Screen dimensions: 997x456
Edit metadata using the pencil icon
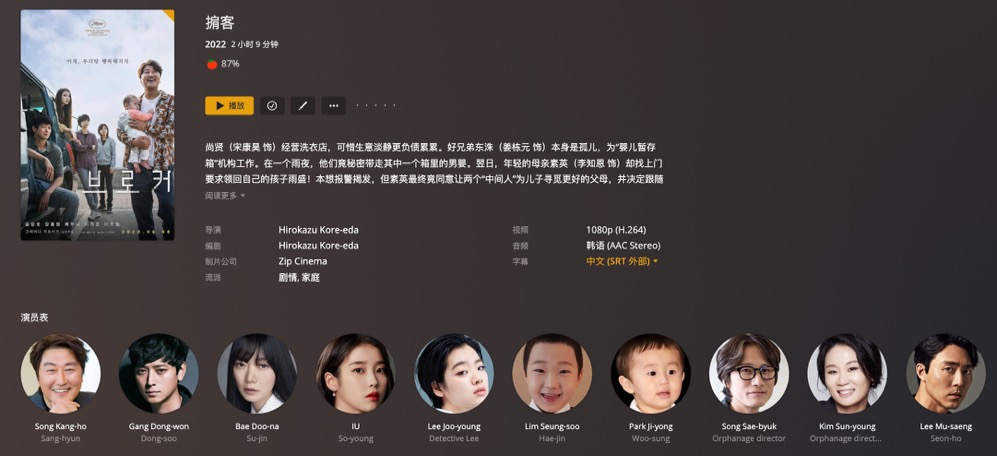[x=303, y=106]
